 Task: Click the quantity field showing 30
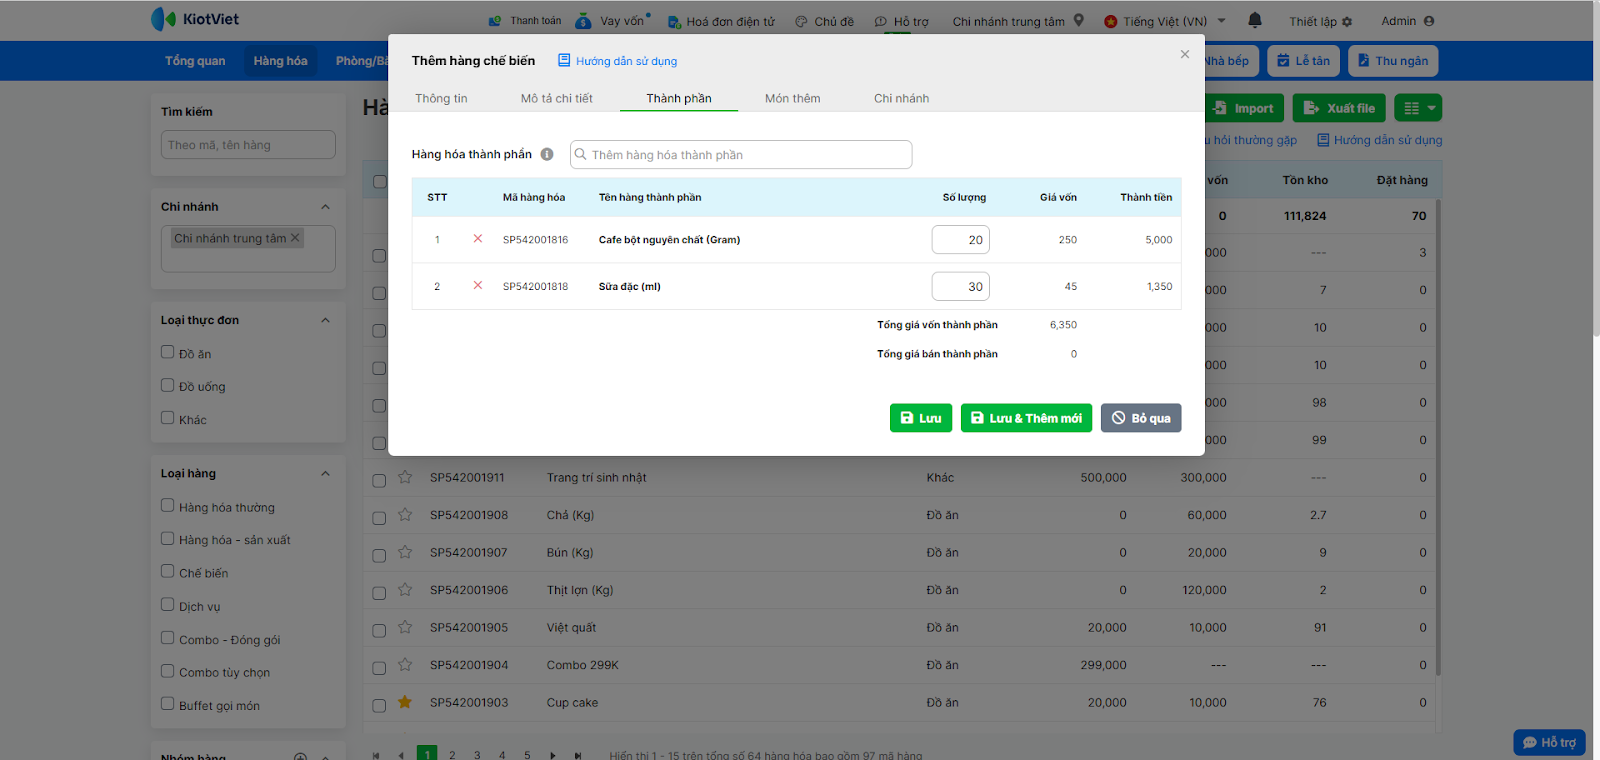click(x=961, y=286)
